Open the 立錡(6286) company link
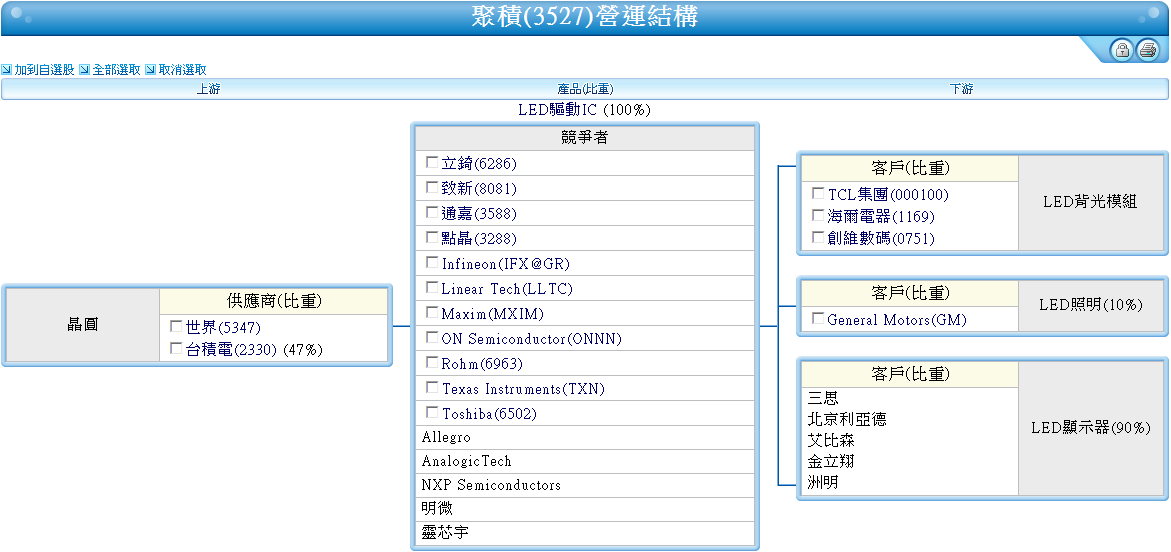 coord(479,164)
